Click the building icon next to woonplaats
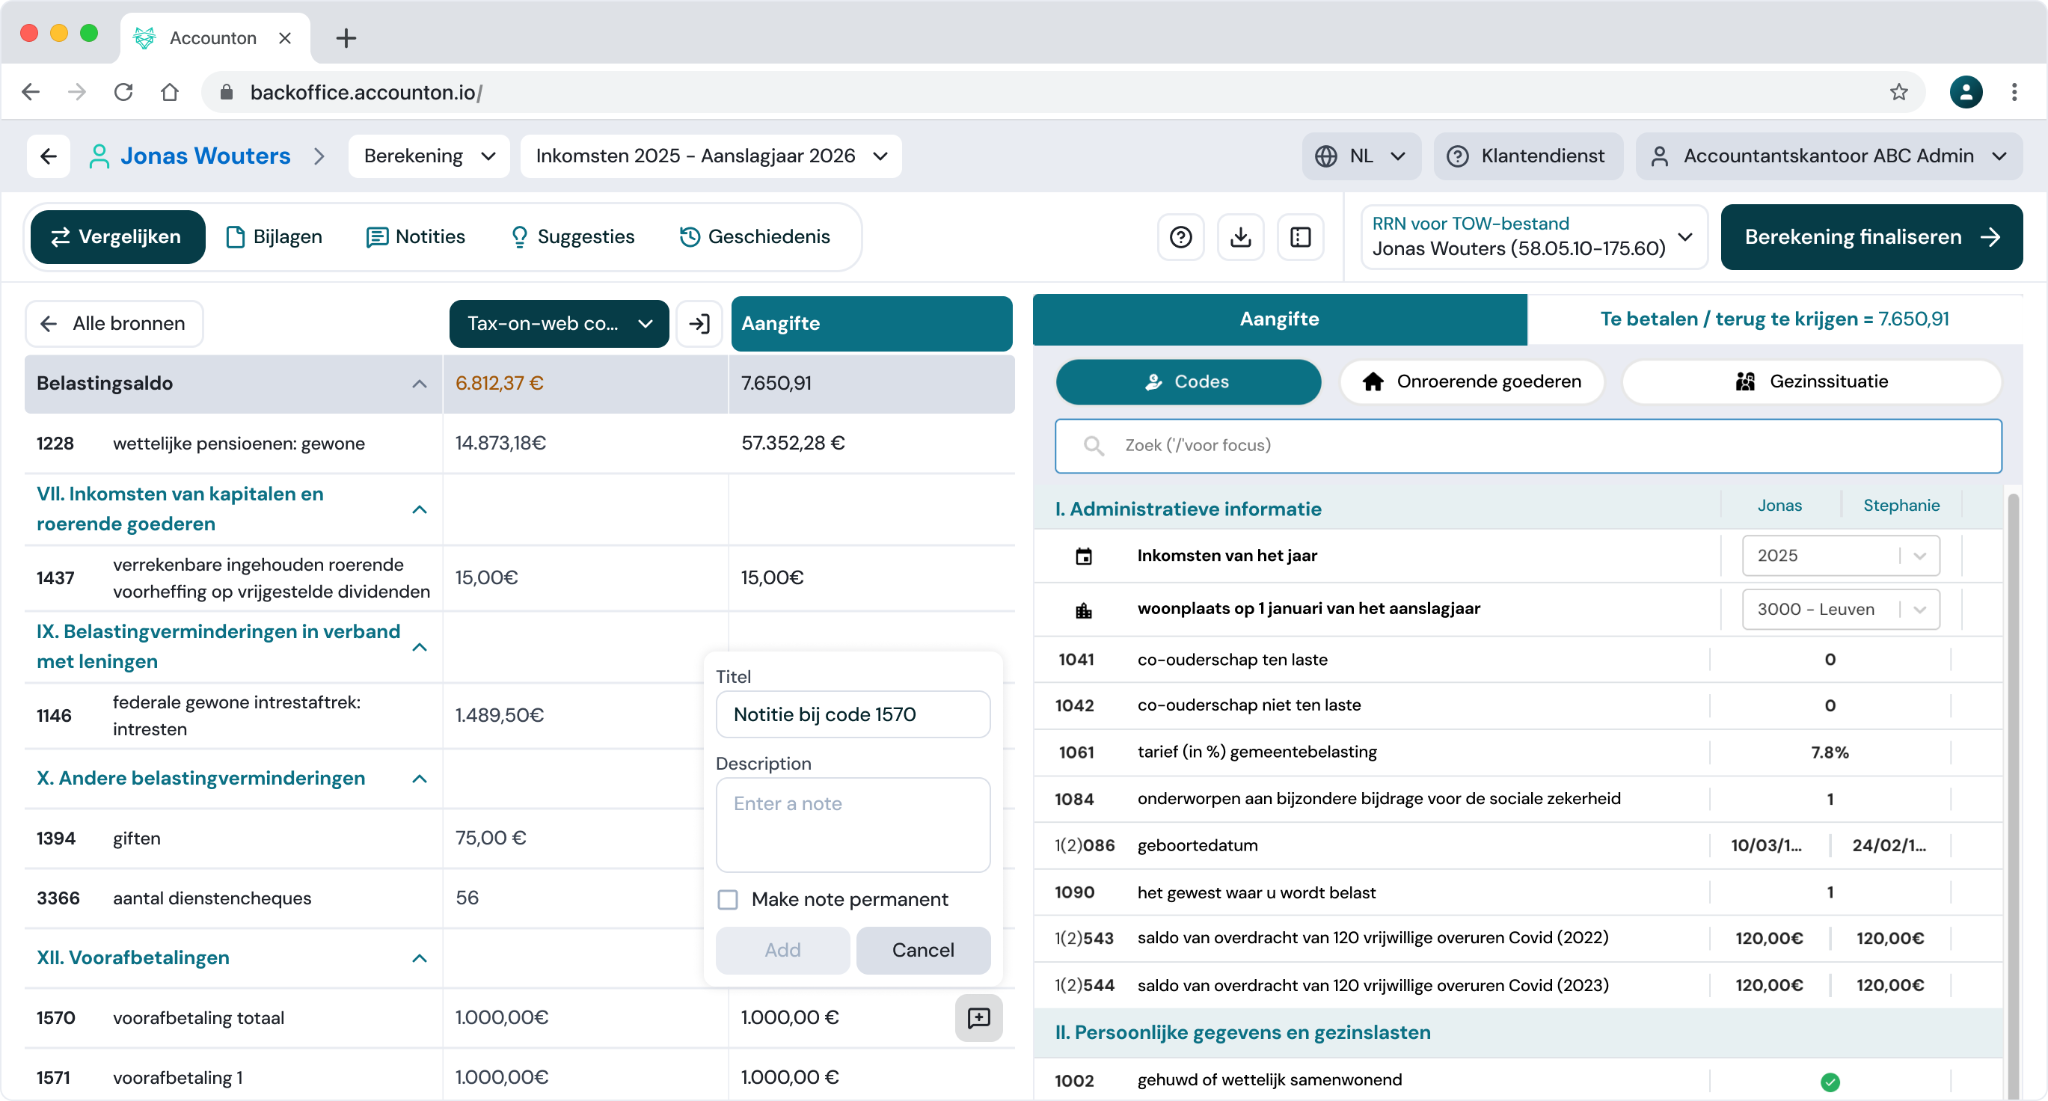2048x1101 pixels. click(x=1084, y=610)
